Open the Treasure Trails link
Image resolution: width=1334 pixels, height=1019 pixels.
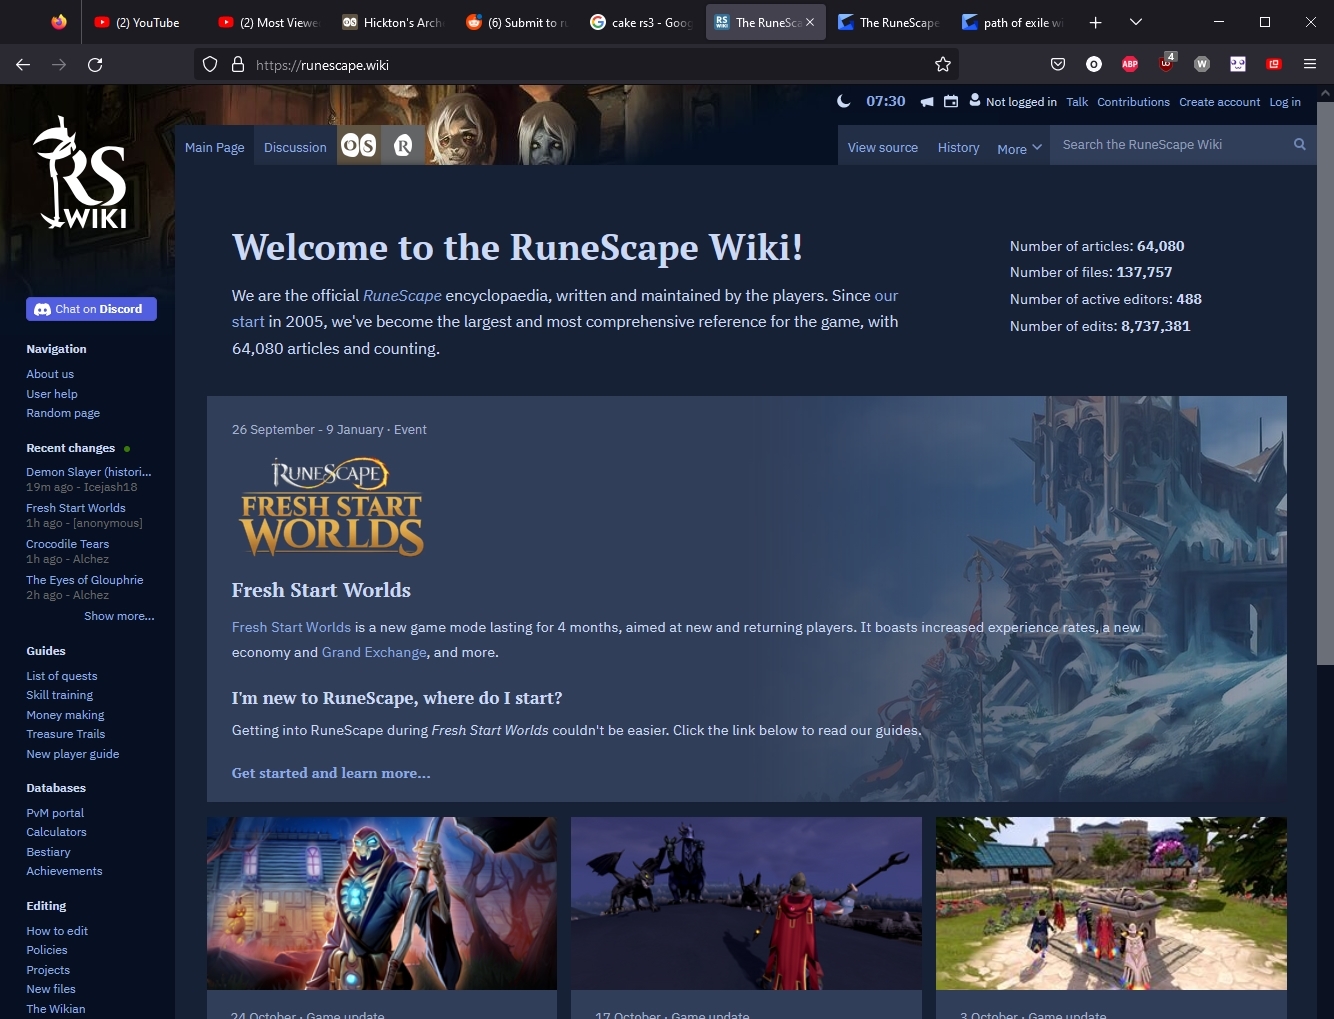[x=65, y=734]
